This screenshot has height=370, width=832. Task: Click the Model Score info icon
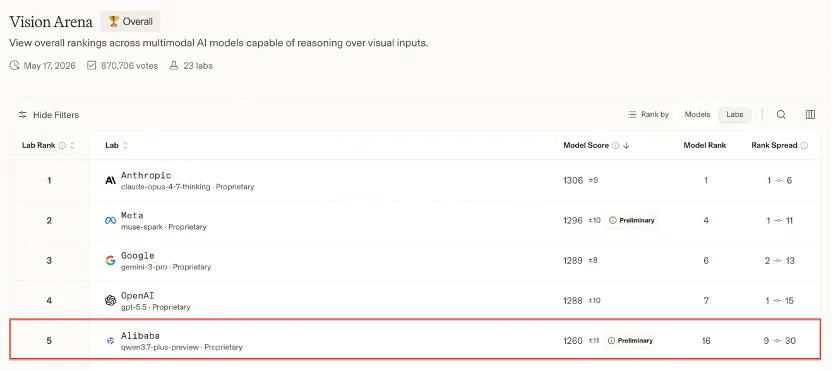[x=616, y=145]
